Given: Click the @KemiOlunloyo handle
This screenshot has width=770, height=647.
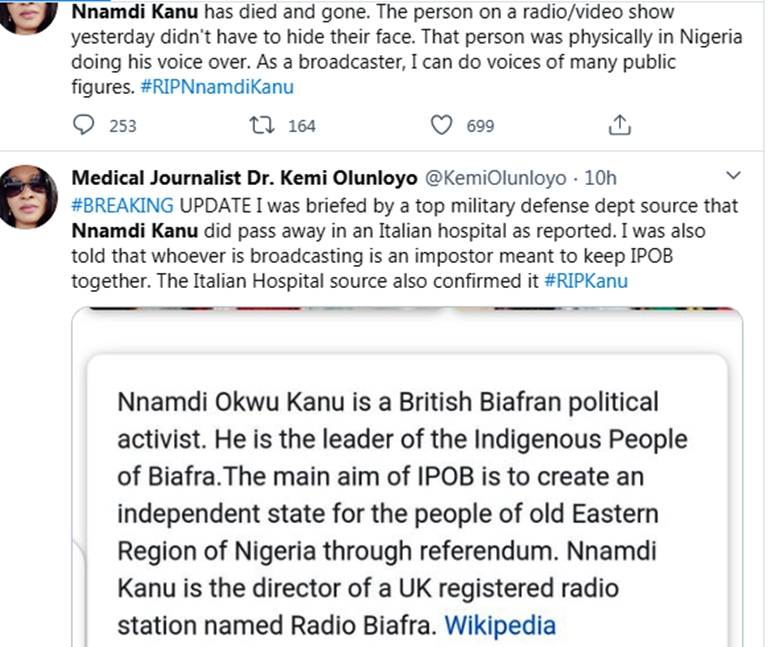Looking at the screenshot, I should (497, 179).
